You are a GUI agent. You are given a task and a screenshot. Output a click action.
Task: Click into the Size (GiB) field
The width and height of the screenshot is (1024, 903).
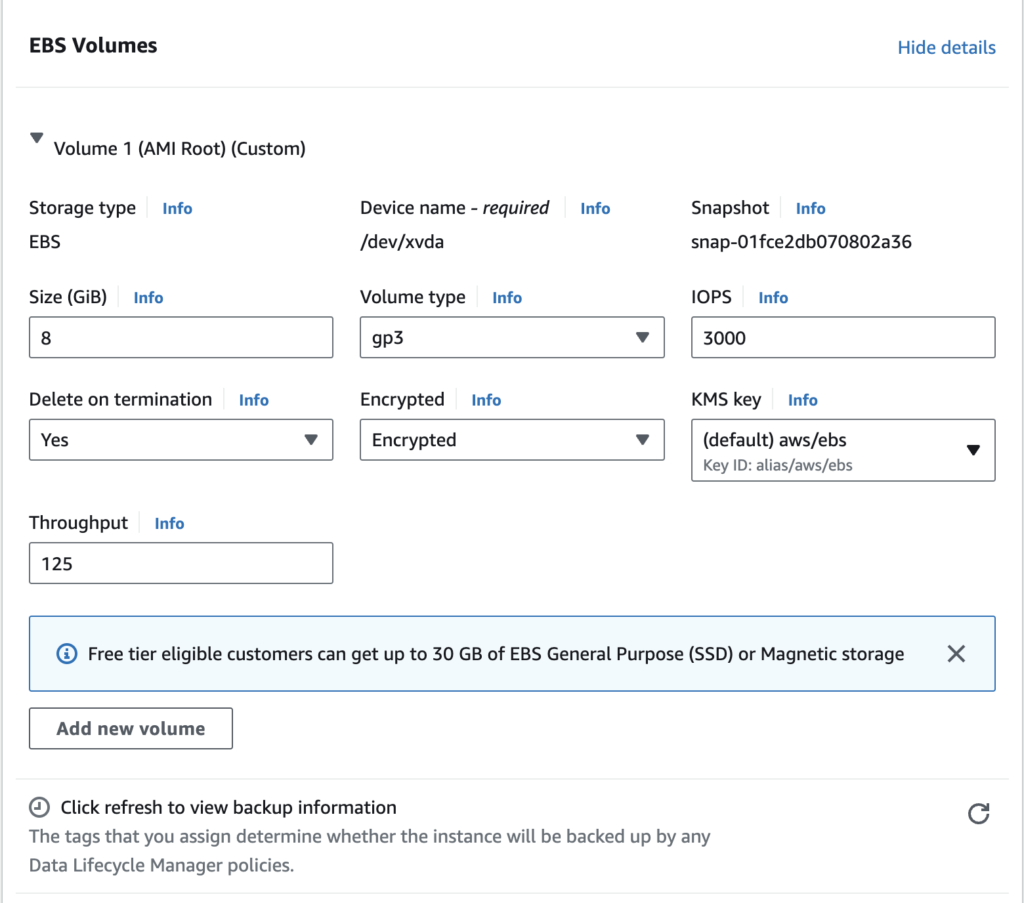[180, 338]
